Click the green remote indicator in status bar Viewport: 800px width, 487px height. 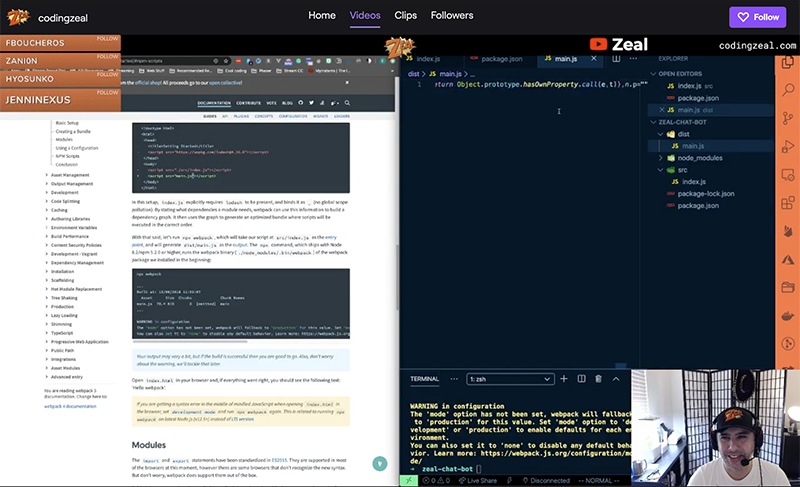click(408, 480)
